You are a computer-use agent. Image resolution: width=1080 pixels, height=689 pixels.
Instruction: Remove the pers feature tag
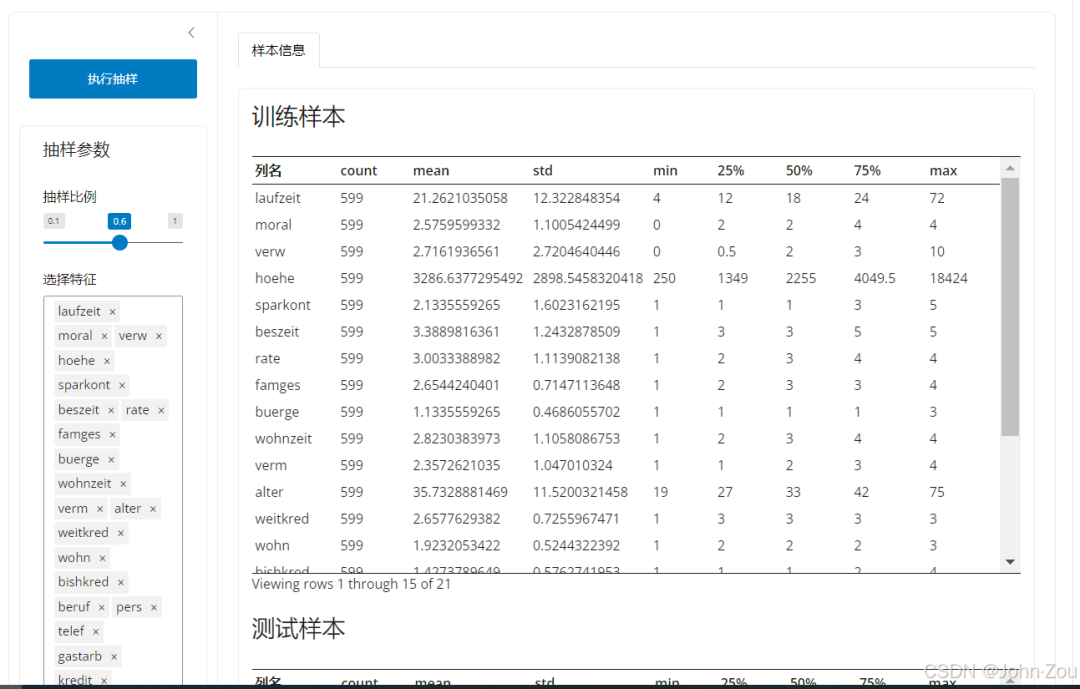click(x=154, y=607)
